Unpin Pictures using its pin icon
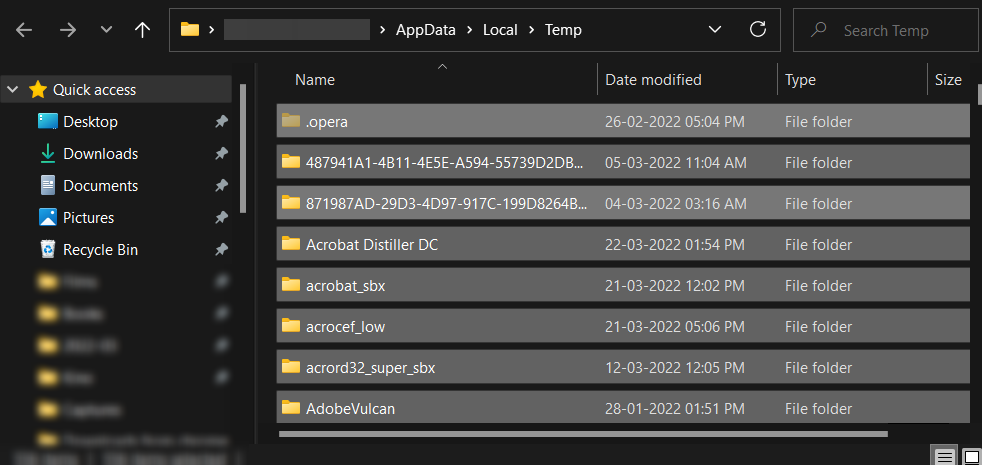This screenshot has width=982, height=465. (221, 218)
